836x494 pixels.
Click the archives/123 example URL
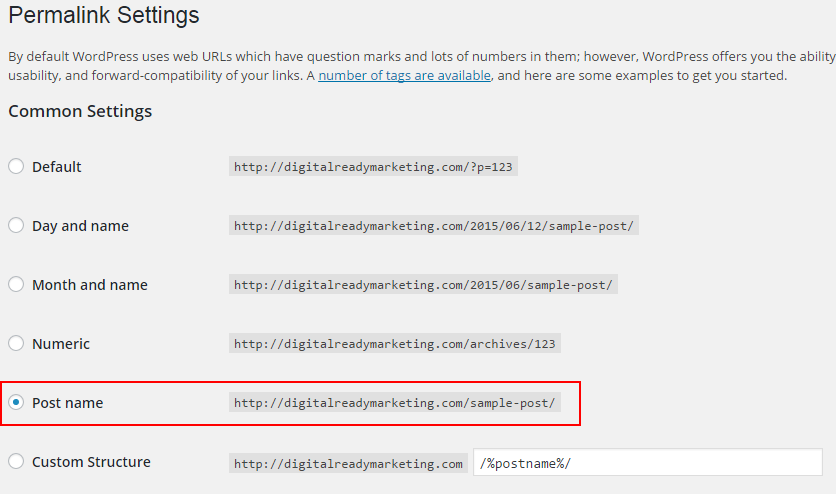click(x=394, y=344)
